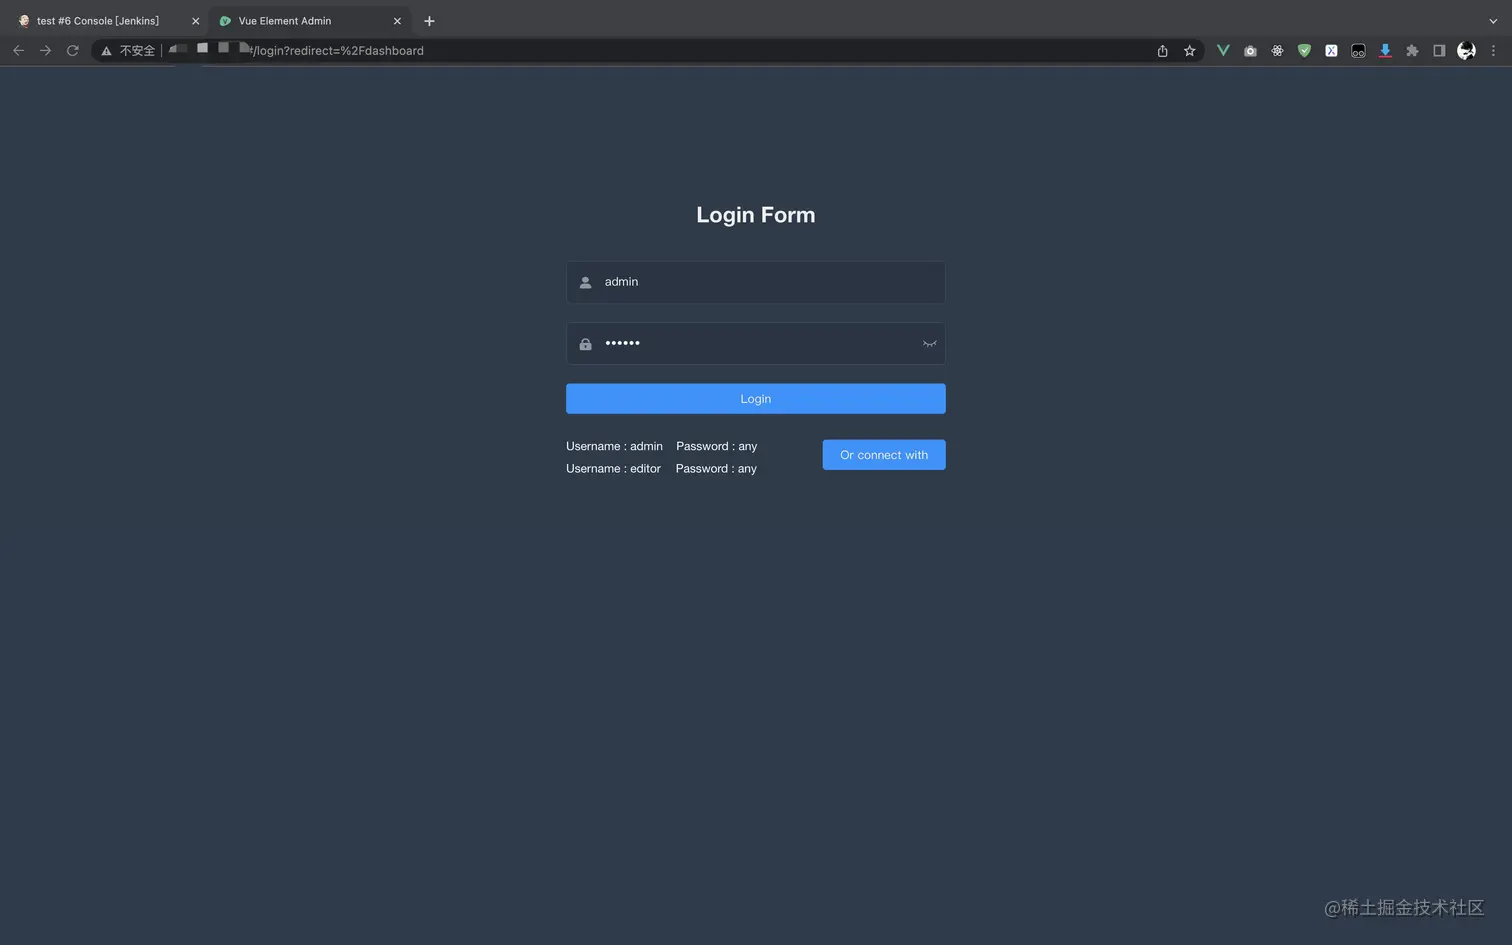This screenshot has width=1512, height=945.
Task: Click the user icon in username field
Action: pos(586,283)
